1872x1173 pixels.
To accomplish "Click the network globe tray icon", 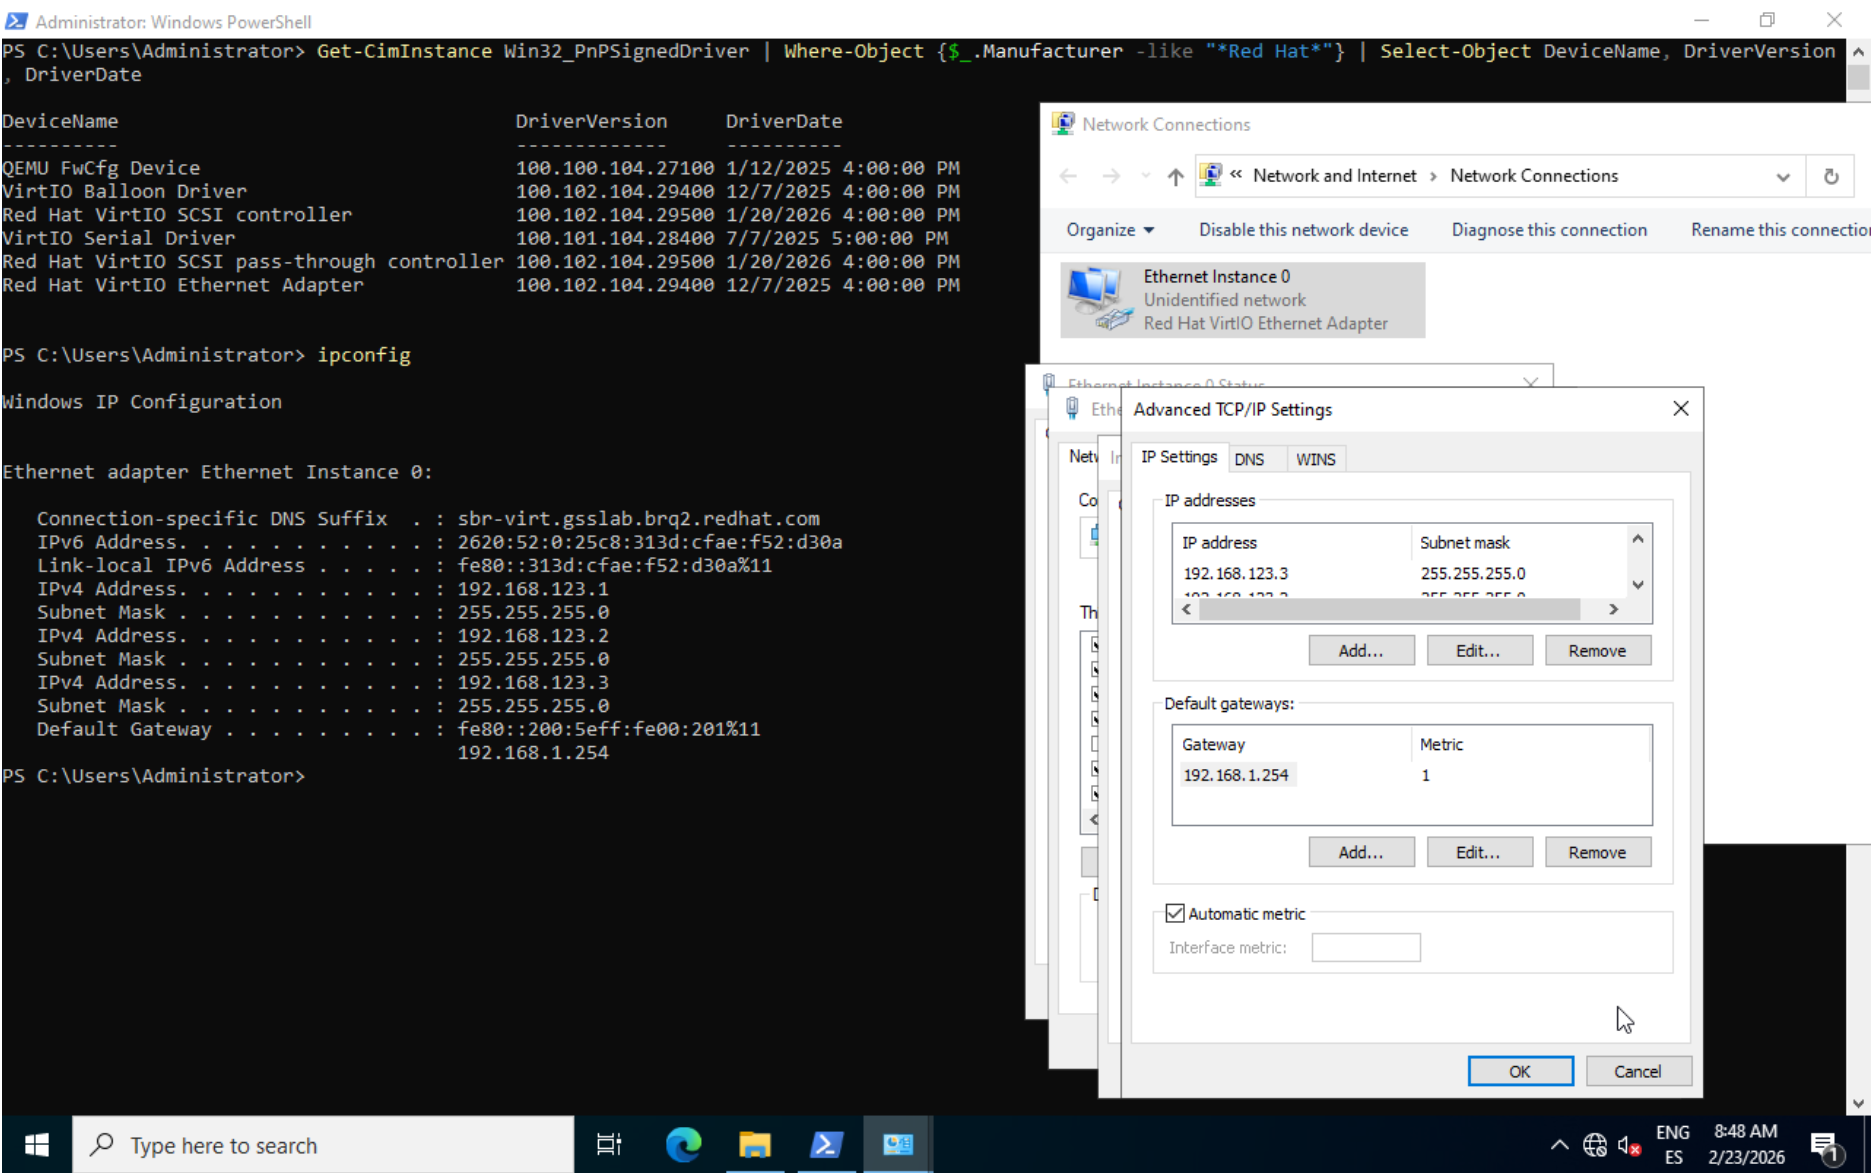I will click(1594, 1145).
